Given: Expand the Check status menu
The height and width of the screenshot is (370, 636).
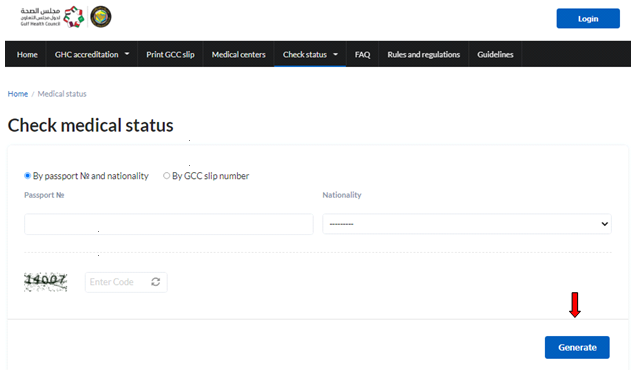Looking at the screenshot, I should click(x=310, y=54).
